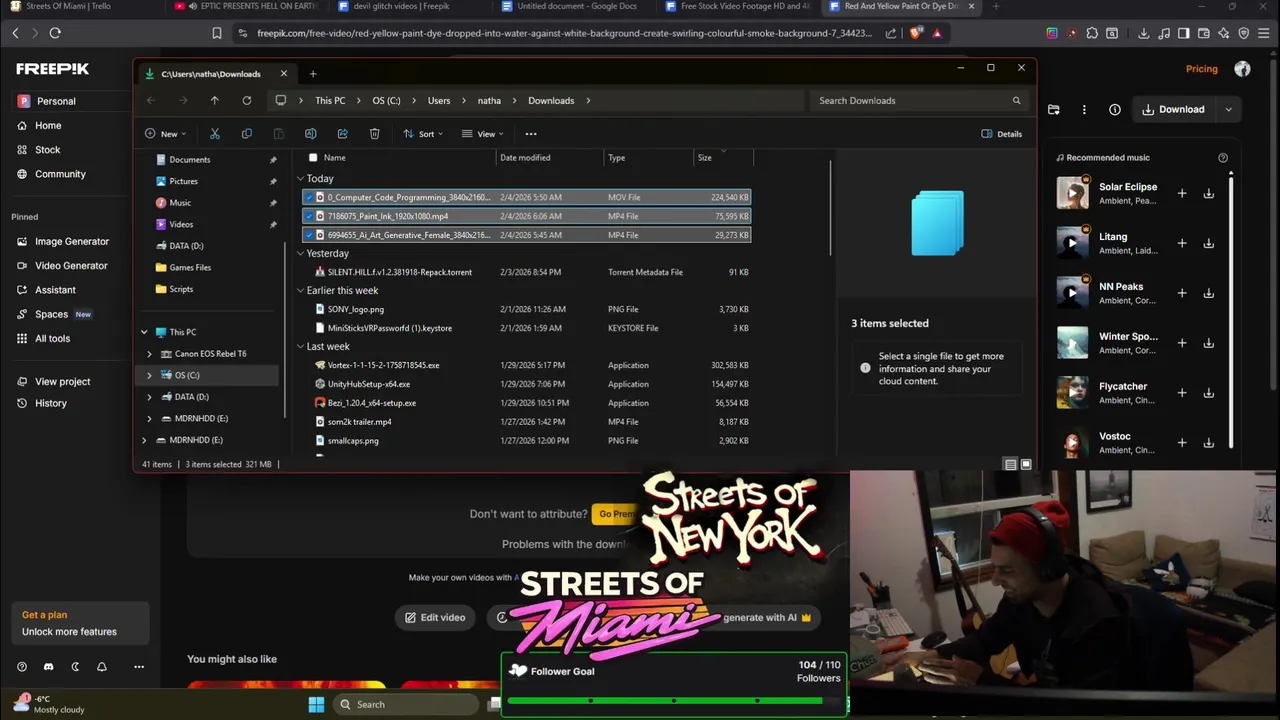The width and height of the screenshot is (1280, 720).
Task: Collapse the Yesterday file group
Action: click(x=301, y=254)
